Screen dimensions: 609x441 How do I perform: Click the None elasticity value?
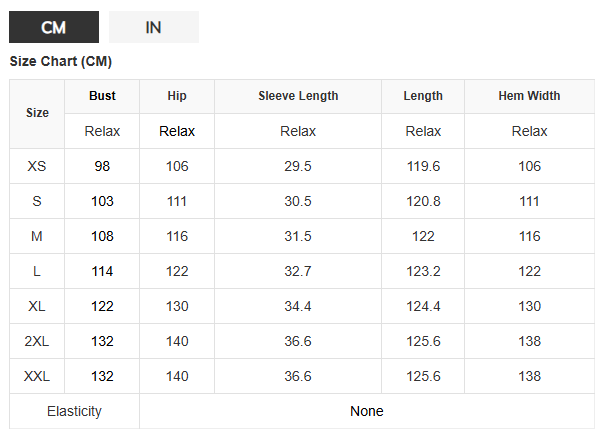[367, 411]
